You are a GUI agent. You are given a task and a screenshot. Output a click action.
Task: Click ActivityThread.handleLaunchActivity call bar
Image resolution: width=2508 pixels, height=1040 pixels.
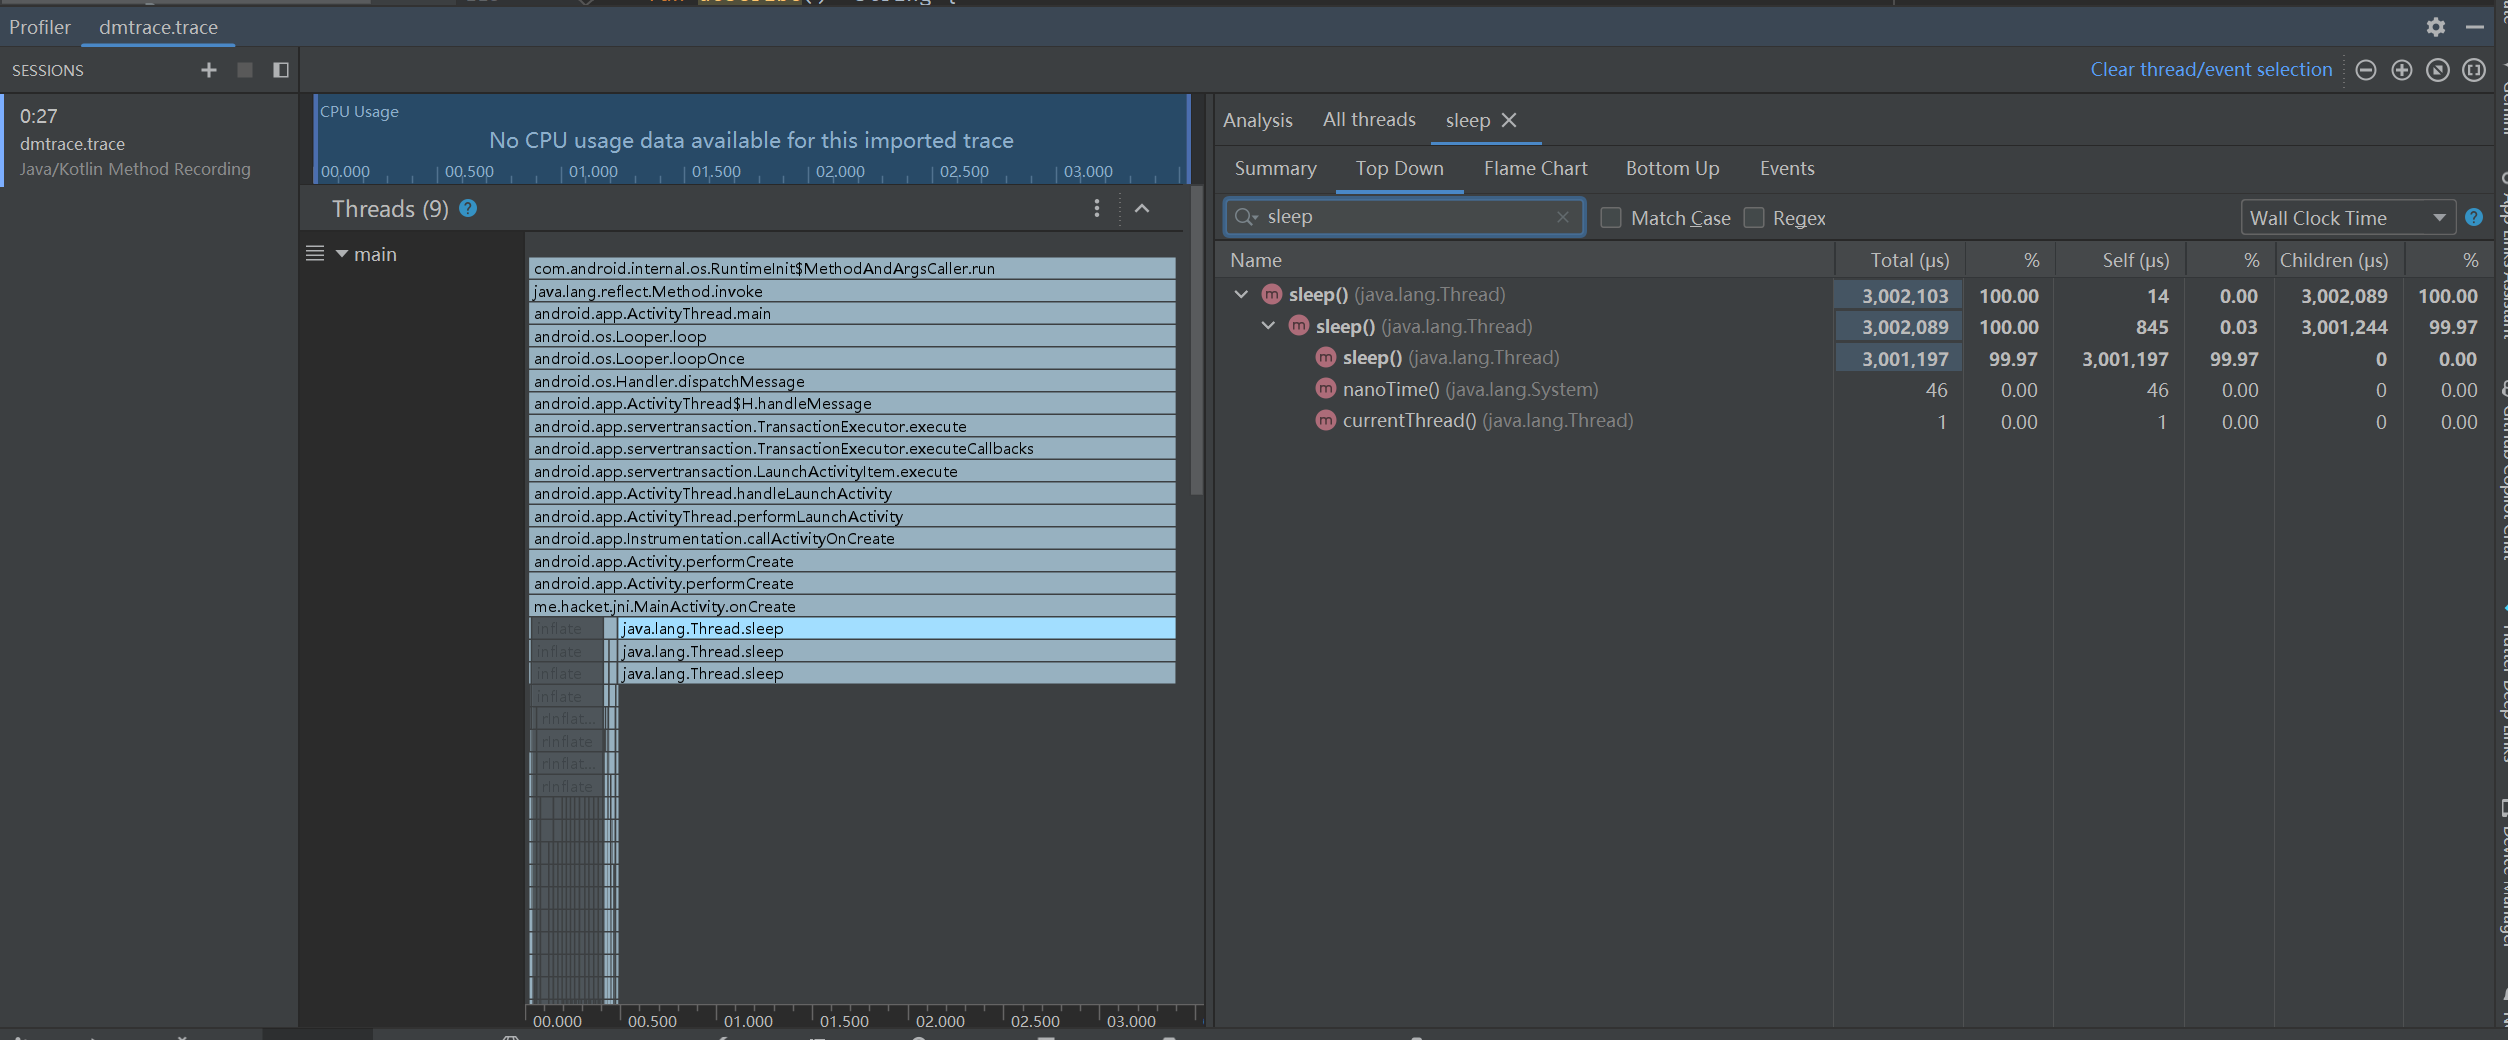852,493
